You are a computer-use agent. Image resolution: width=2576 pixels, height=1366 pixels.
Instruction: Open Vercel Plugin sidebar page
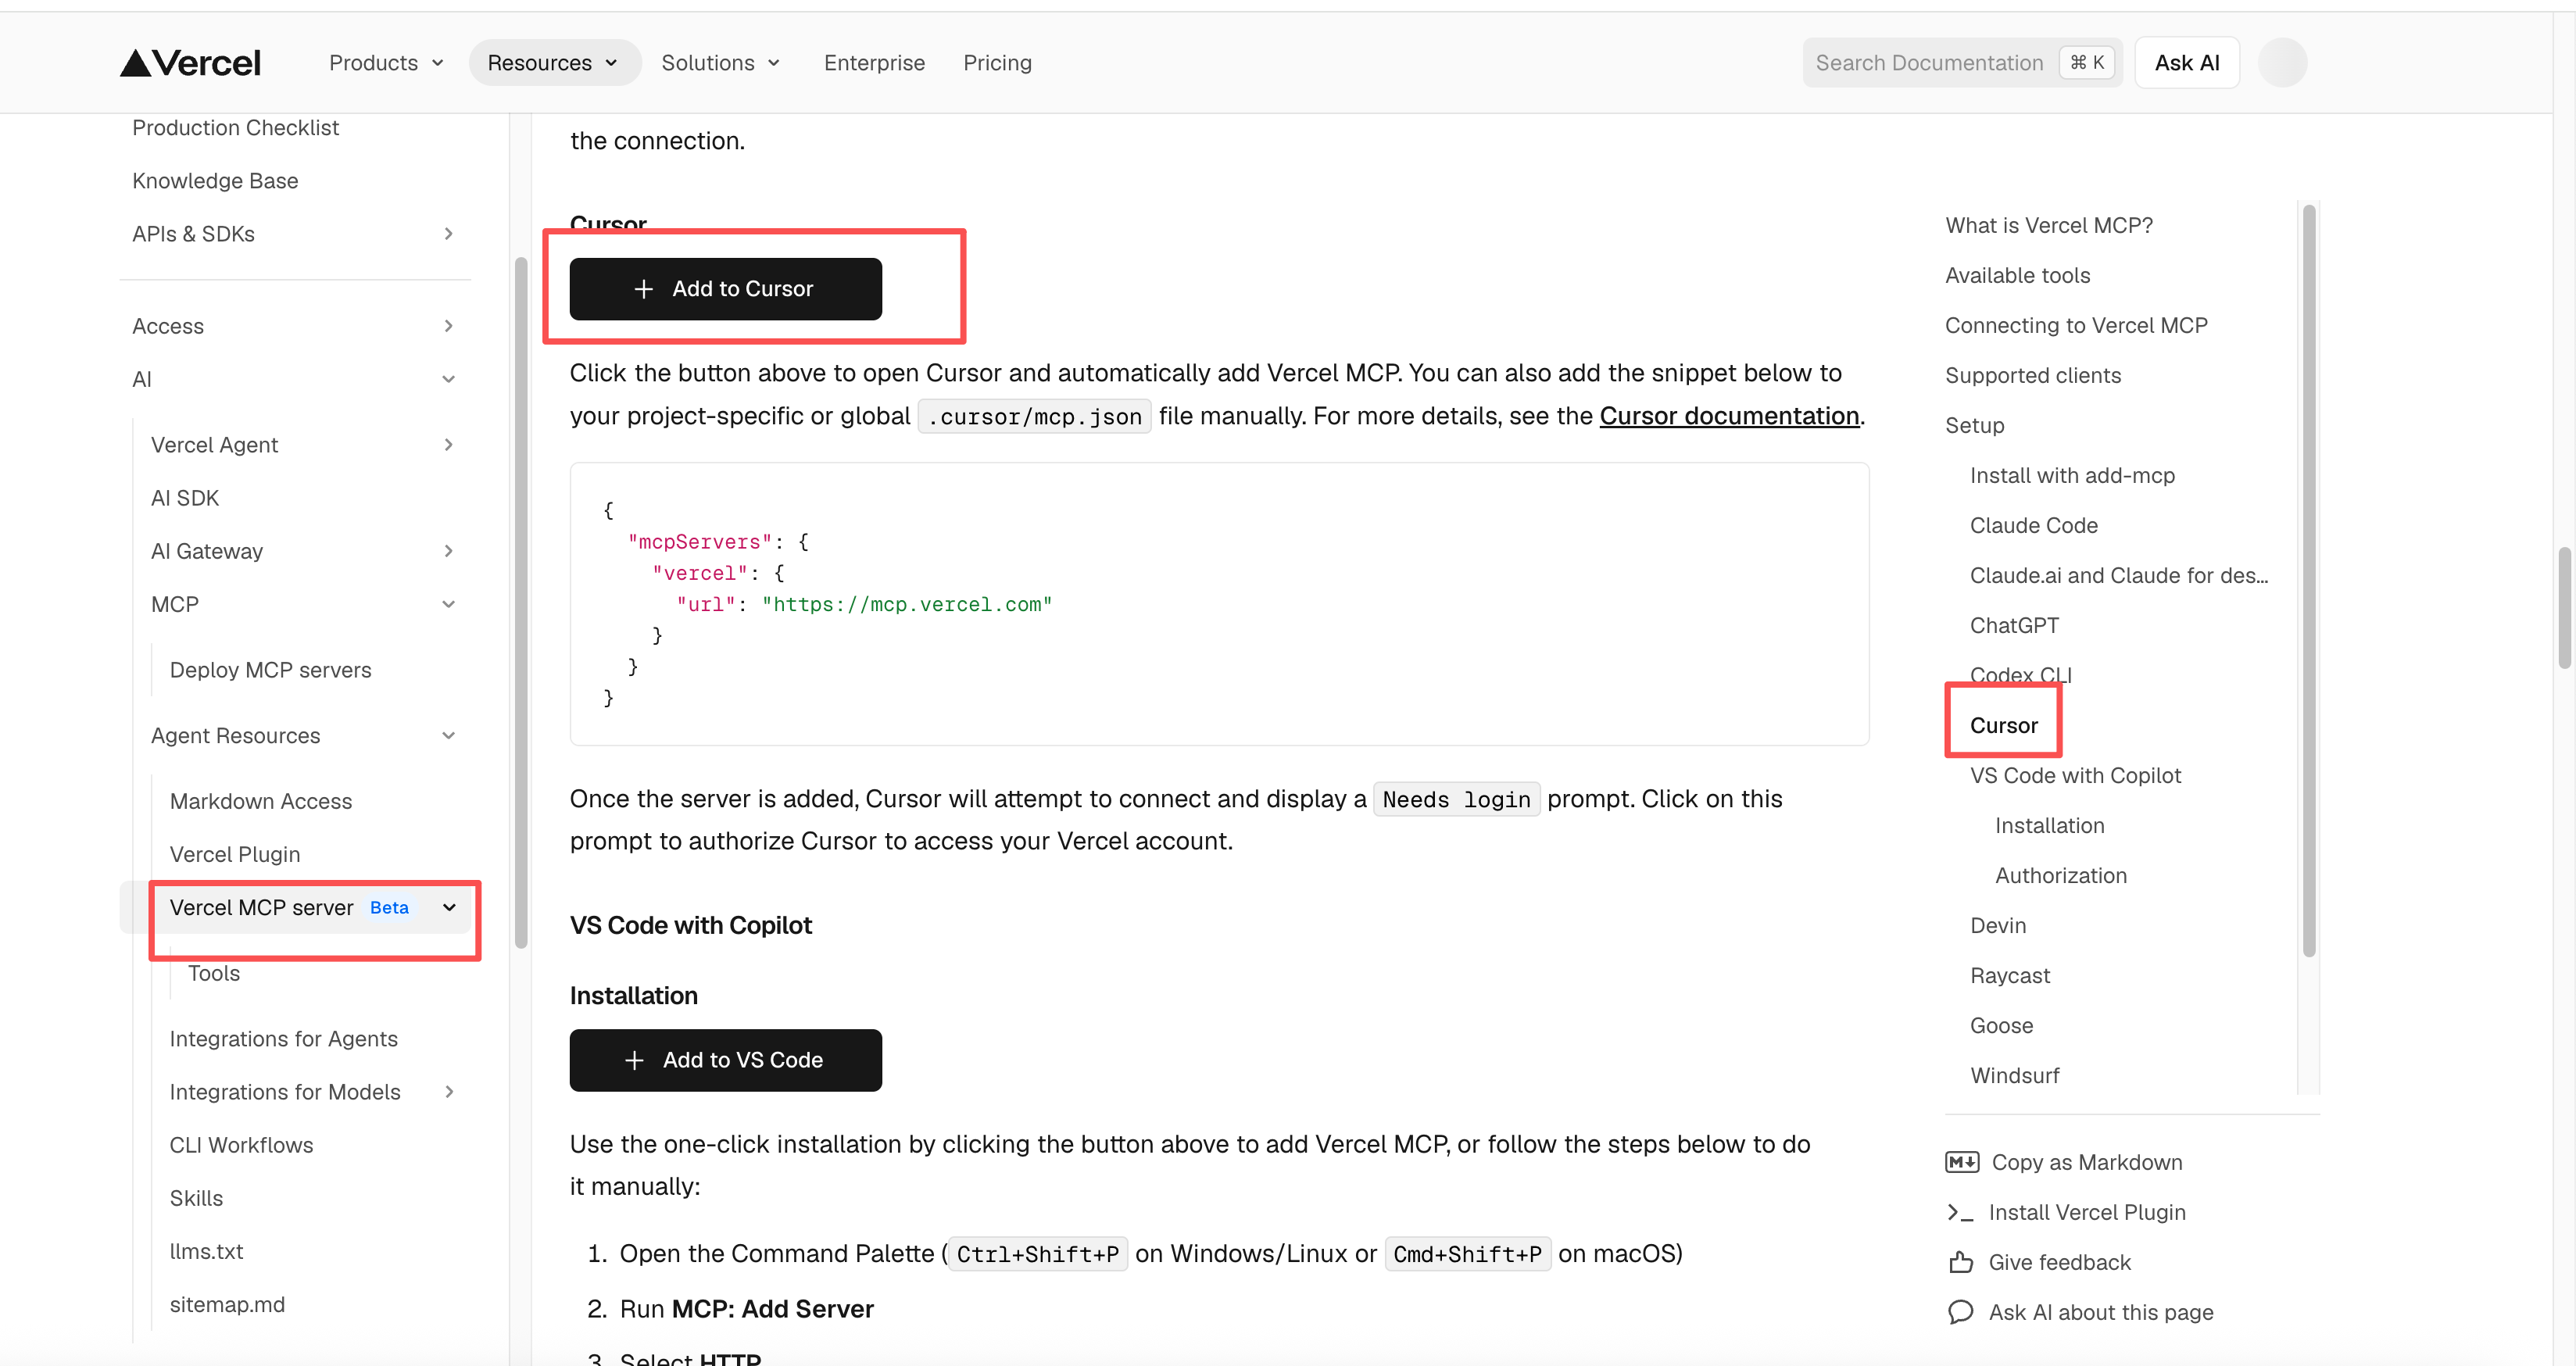(x=235, y=854)
